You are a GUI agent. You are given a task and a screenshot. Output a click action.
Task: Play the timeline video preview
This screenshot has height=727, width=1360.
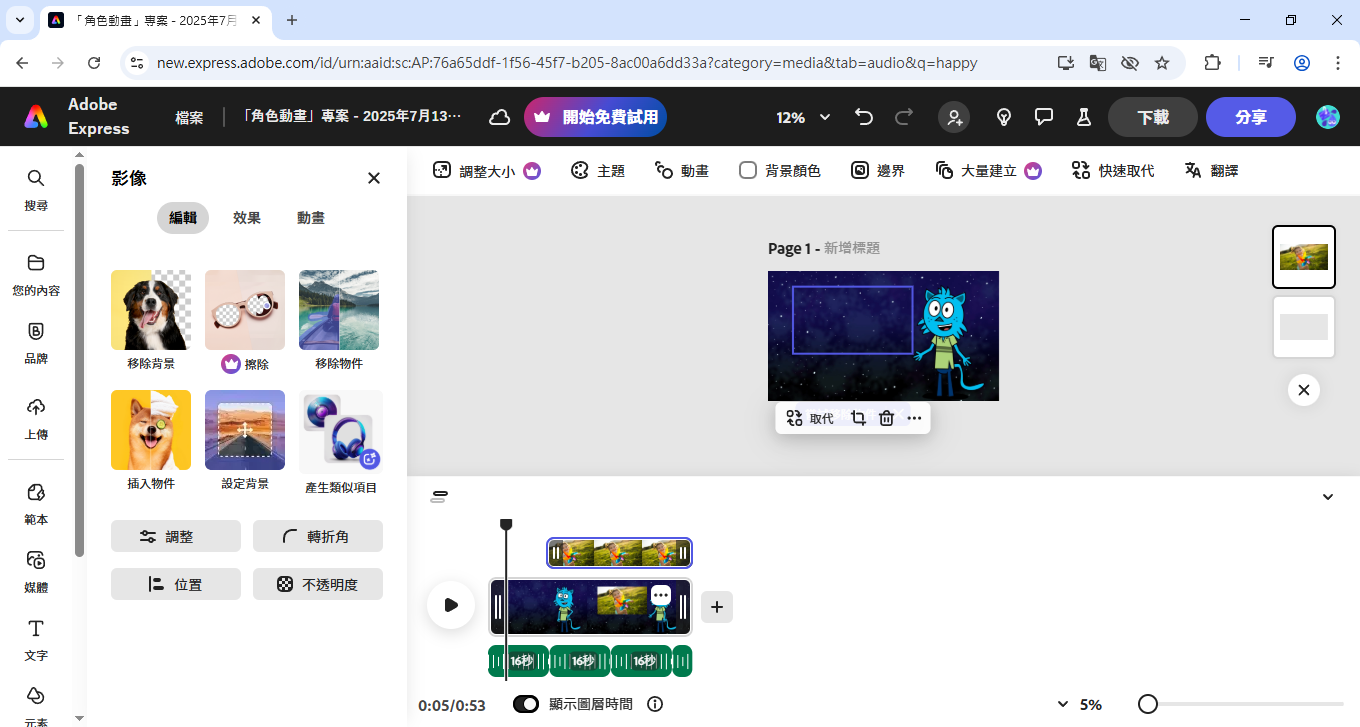tap(451, 605)
